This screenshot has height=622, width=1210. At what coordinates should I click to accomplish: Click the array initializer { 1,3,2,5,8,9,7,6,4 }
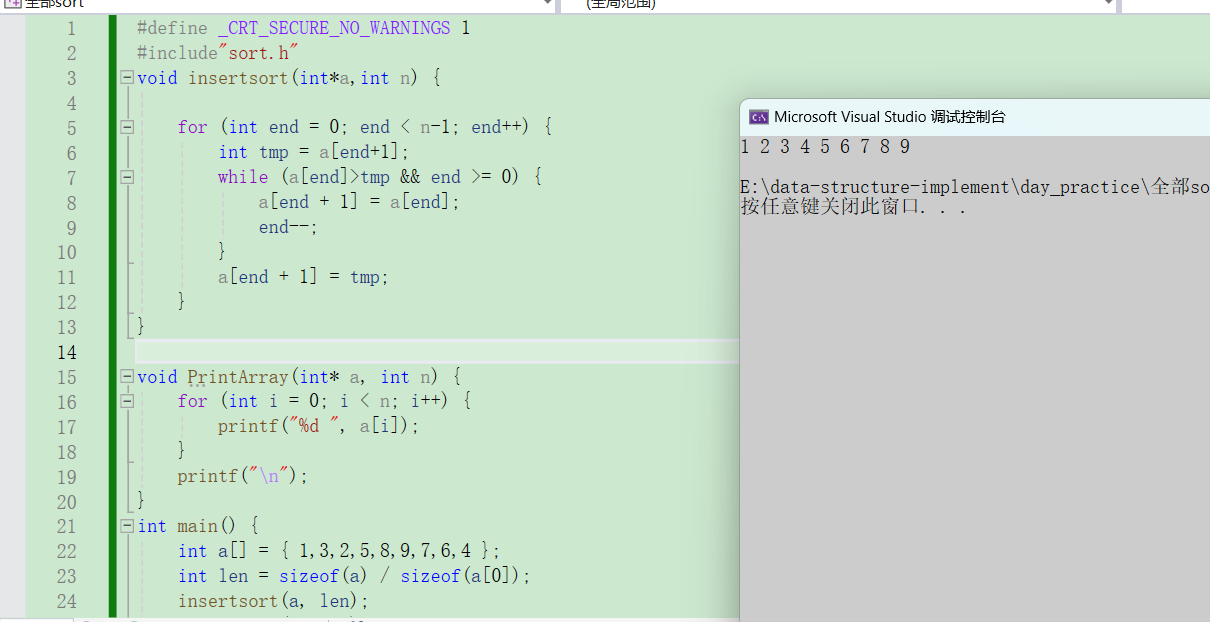click(387, 551)
